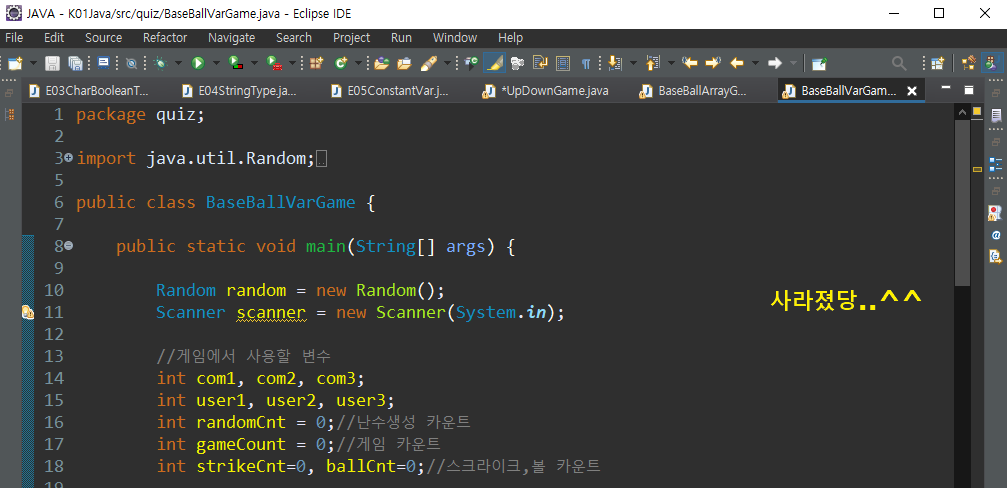Open the Javadoc @ view icon

click(995, 235)
